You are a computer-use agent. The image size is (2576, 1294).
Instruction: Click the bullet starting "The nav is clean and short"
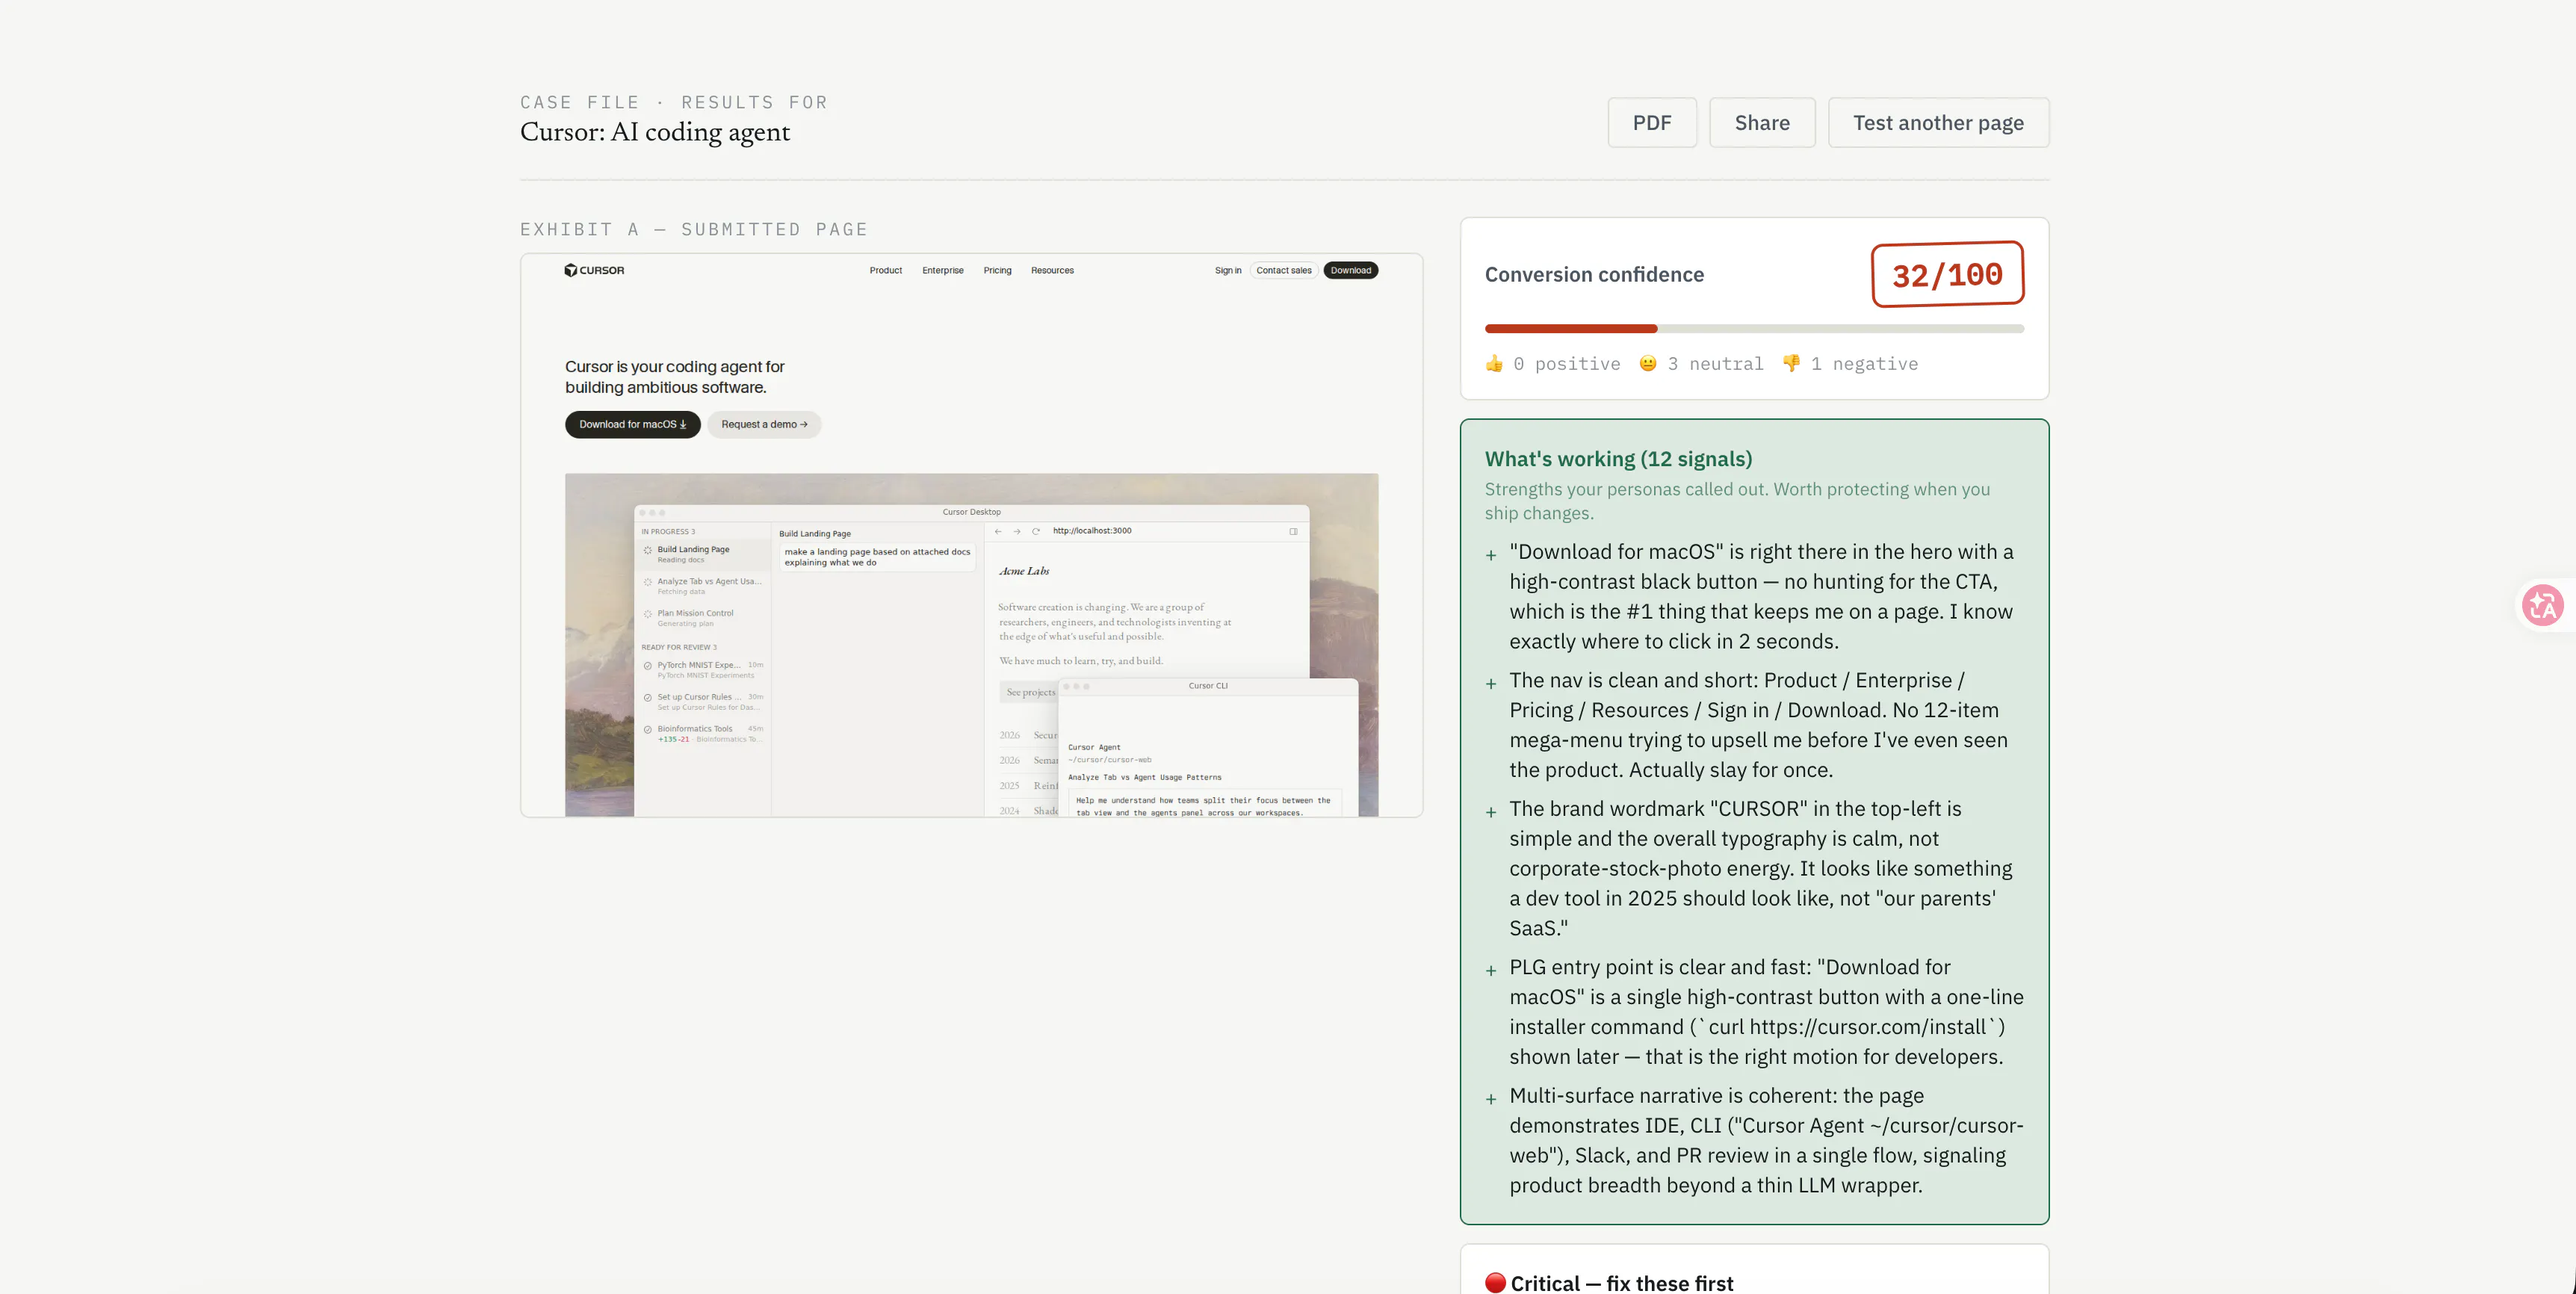click(1755, 725)
